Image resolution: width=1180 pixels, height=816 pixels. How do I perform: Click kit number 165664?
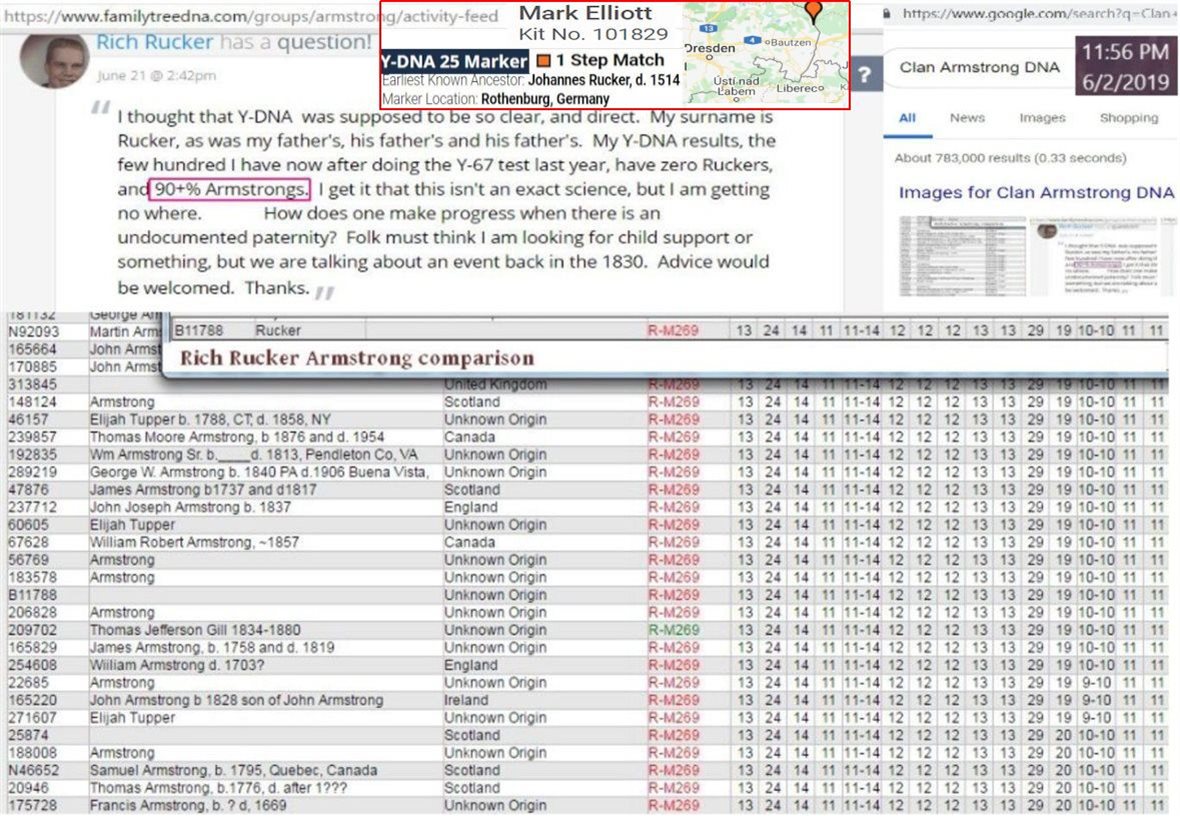[x=32, y=349]
